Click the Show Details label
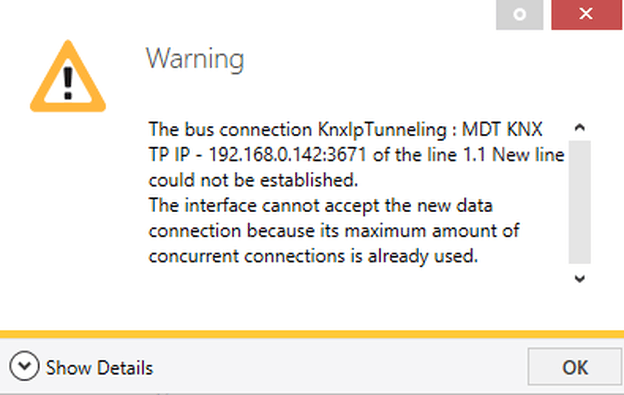 click(99, 368)
